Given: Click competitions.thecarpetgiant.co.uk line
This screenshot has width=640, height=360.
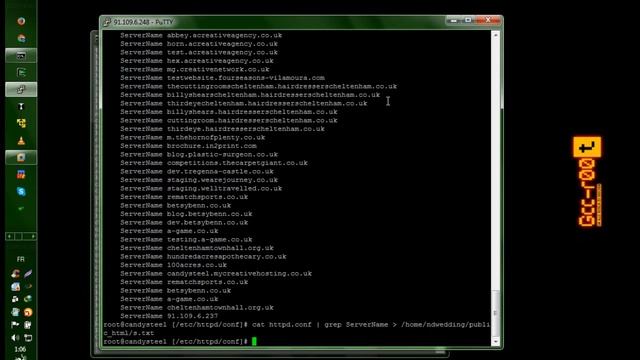Looking at the screenshot, I should [x=214, y=163].
